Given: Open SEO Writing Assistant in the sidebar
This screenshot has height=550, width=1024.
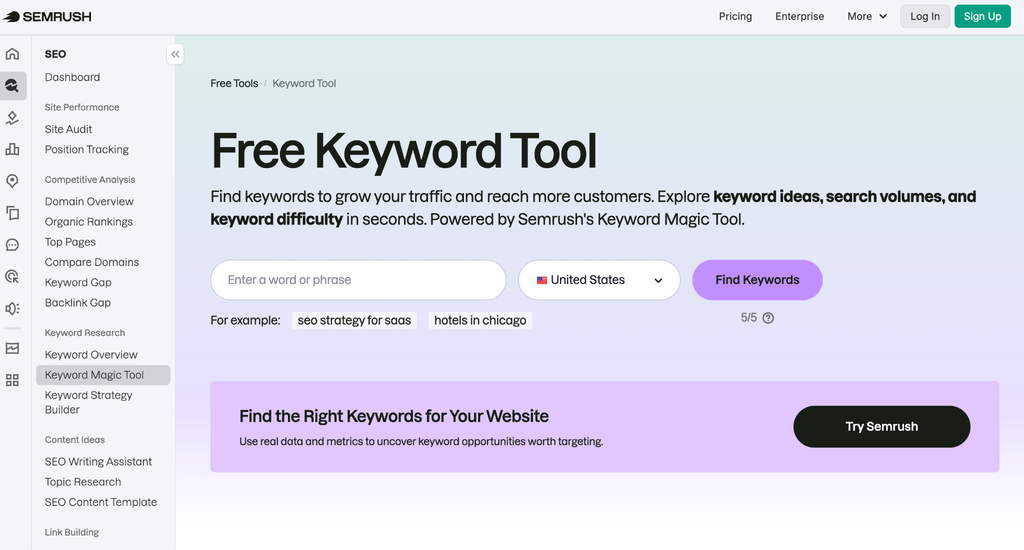Looking at the screenshot, I should (99, 462).
